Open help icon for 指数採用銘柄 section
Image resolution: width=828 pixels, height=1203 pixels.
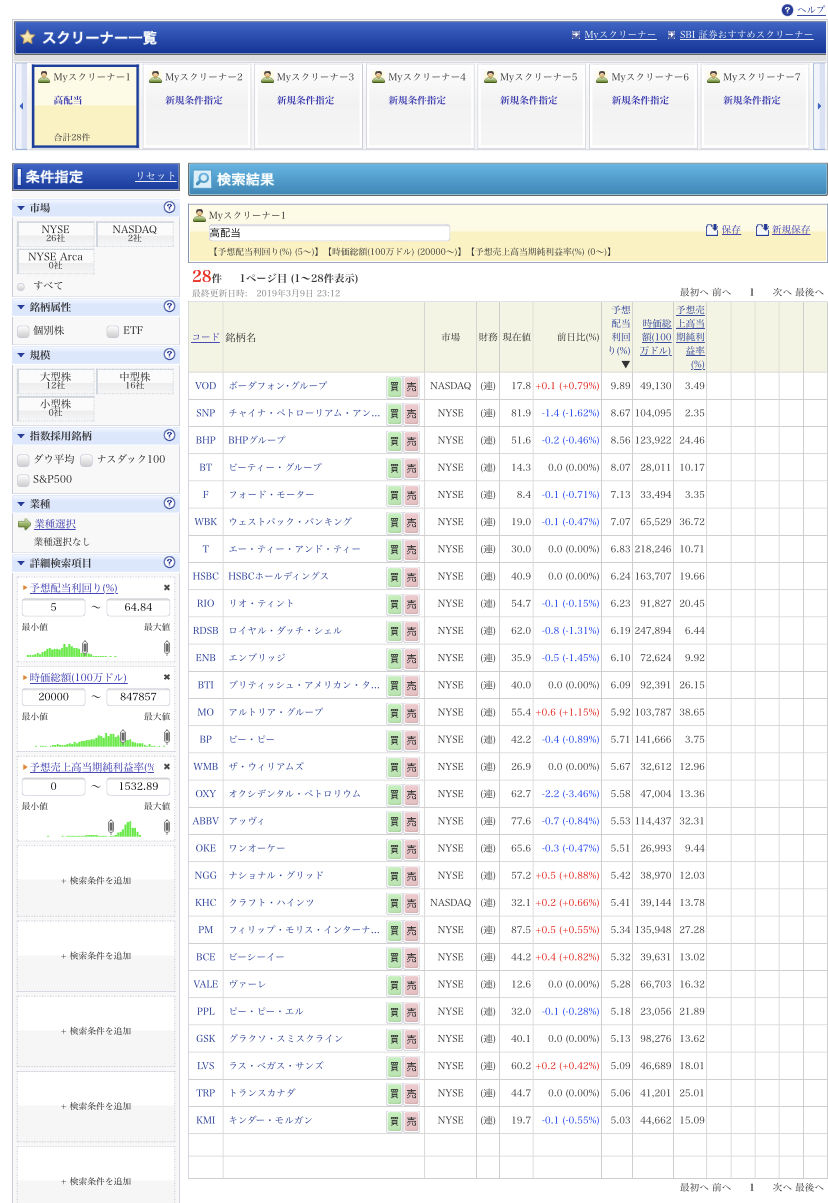(x=169, y=435)
